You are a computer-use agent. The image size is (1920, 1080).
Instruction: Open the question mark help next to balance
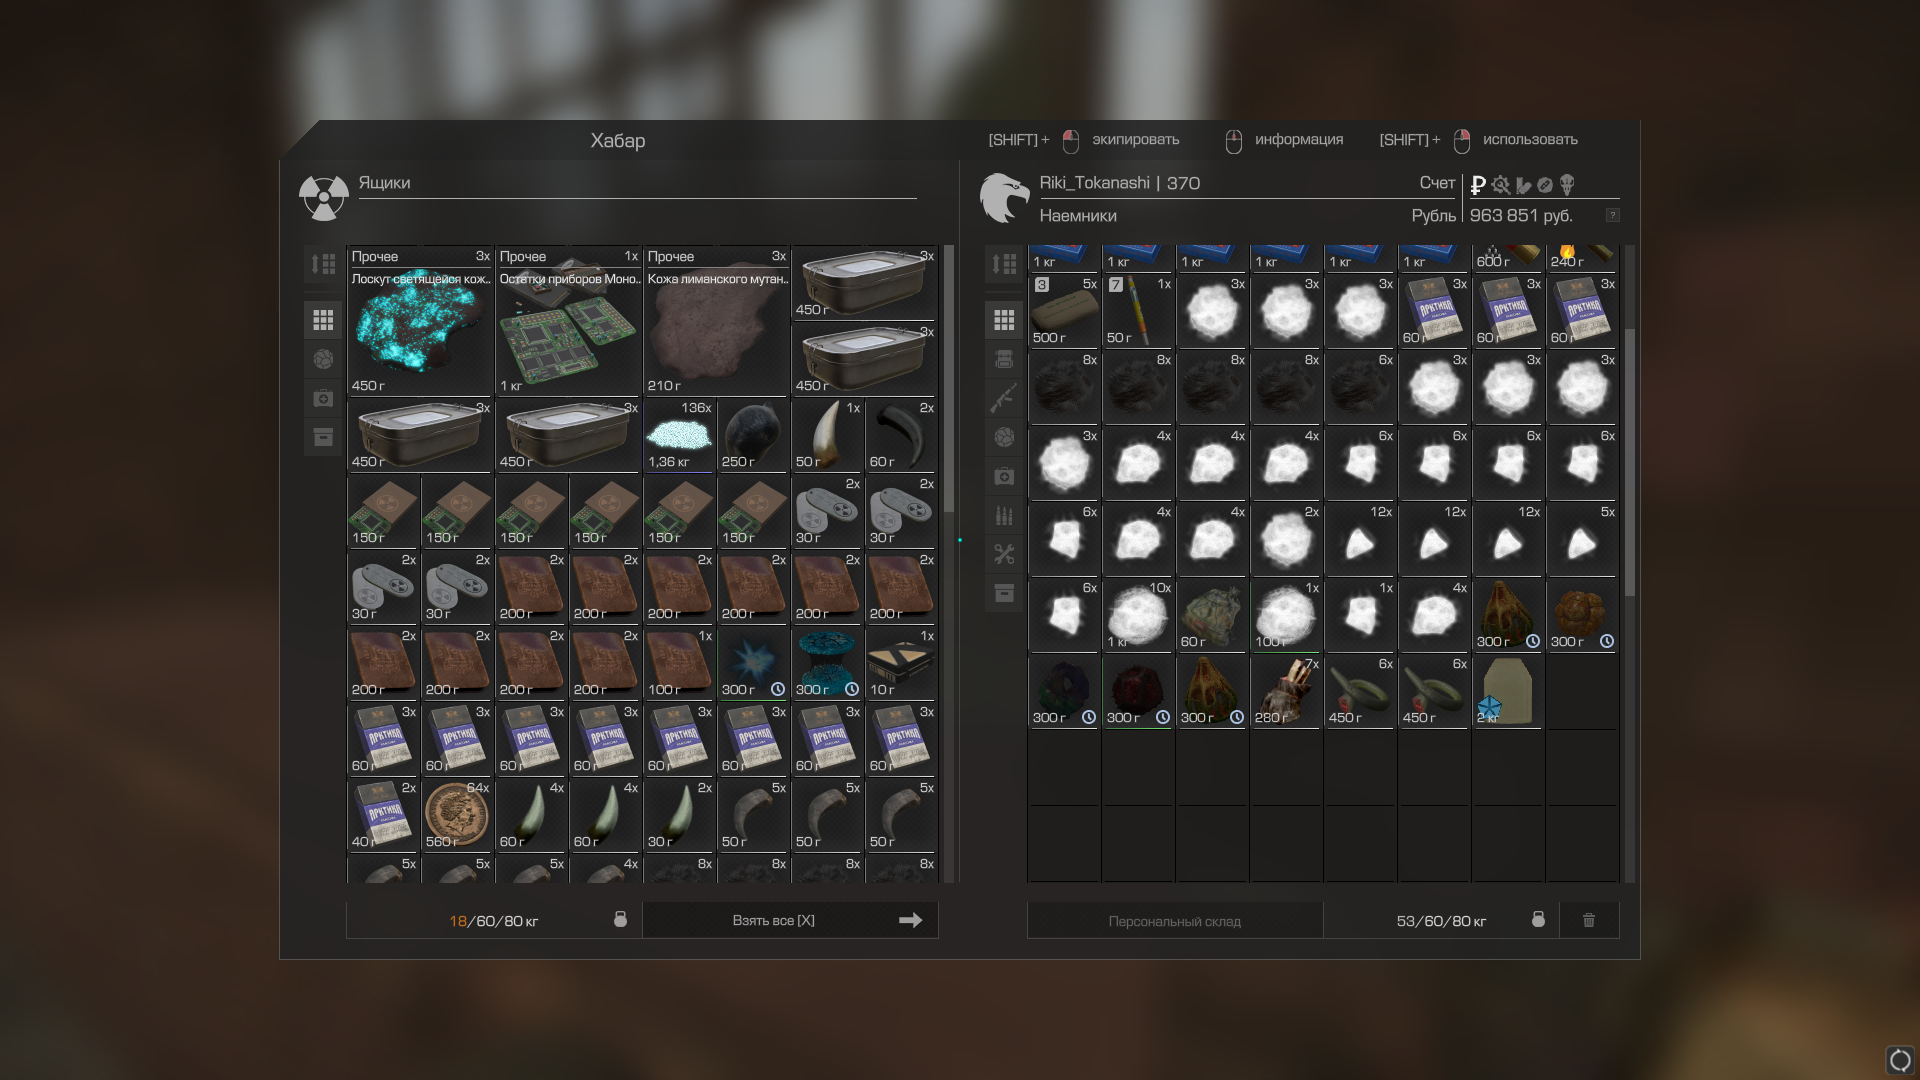click(x=1612, y=215)
